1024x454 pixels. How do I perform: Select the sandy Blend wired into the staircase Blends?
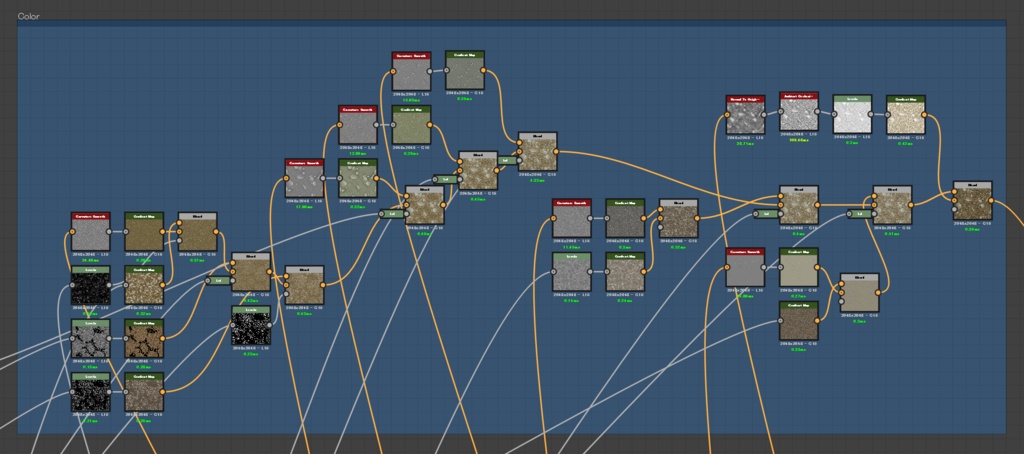[x=304, y=285]
